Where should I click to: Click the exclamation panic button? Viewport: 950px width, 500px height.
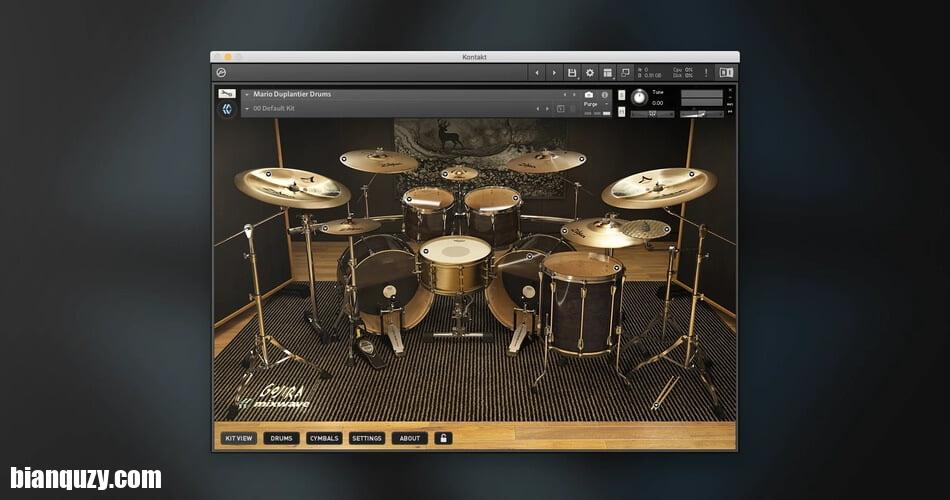(x=706, y=73)
